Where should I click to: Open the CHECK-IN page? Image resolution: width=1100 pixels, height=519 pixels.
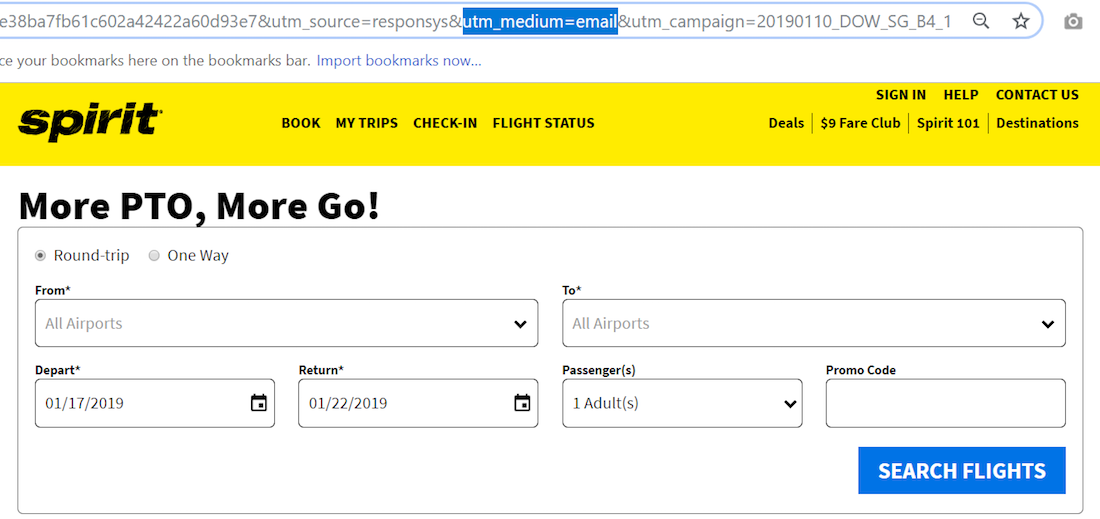[x=445, y=123]
